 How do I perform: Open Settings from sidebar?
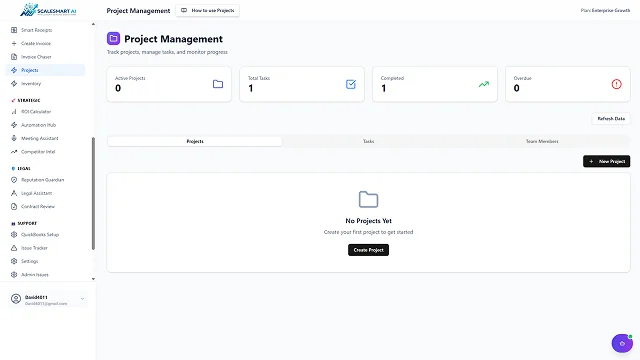(x=45, y=261)
